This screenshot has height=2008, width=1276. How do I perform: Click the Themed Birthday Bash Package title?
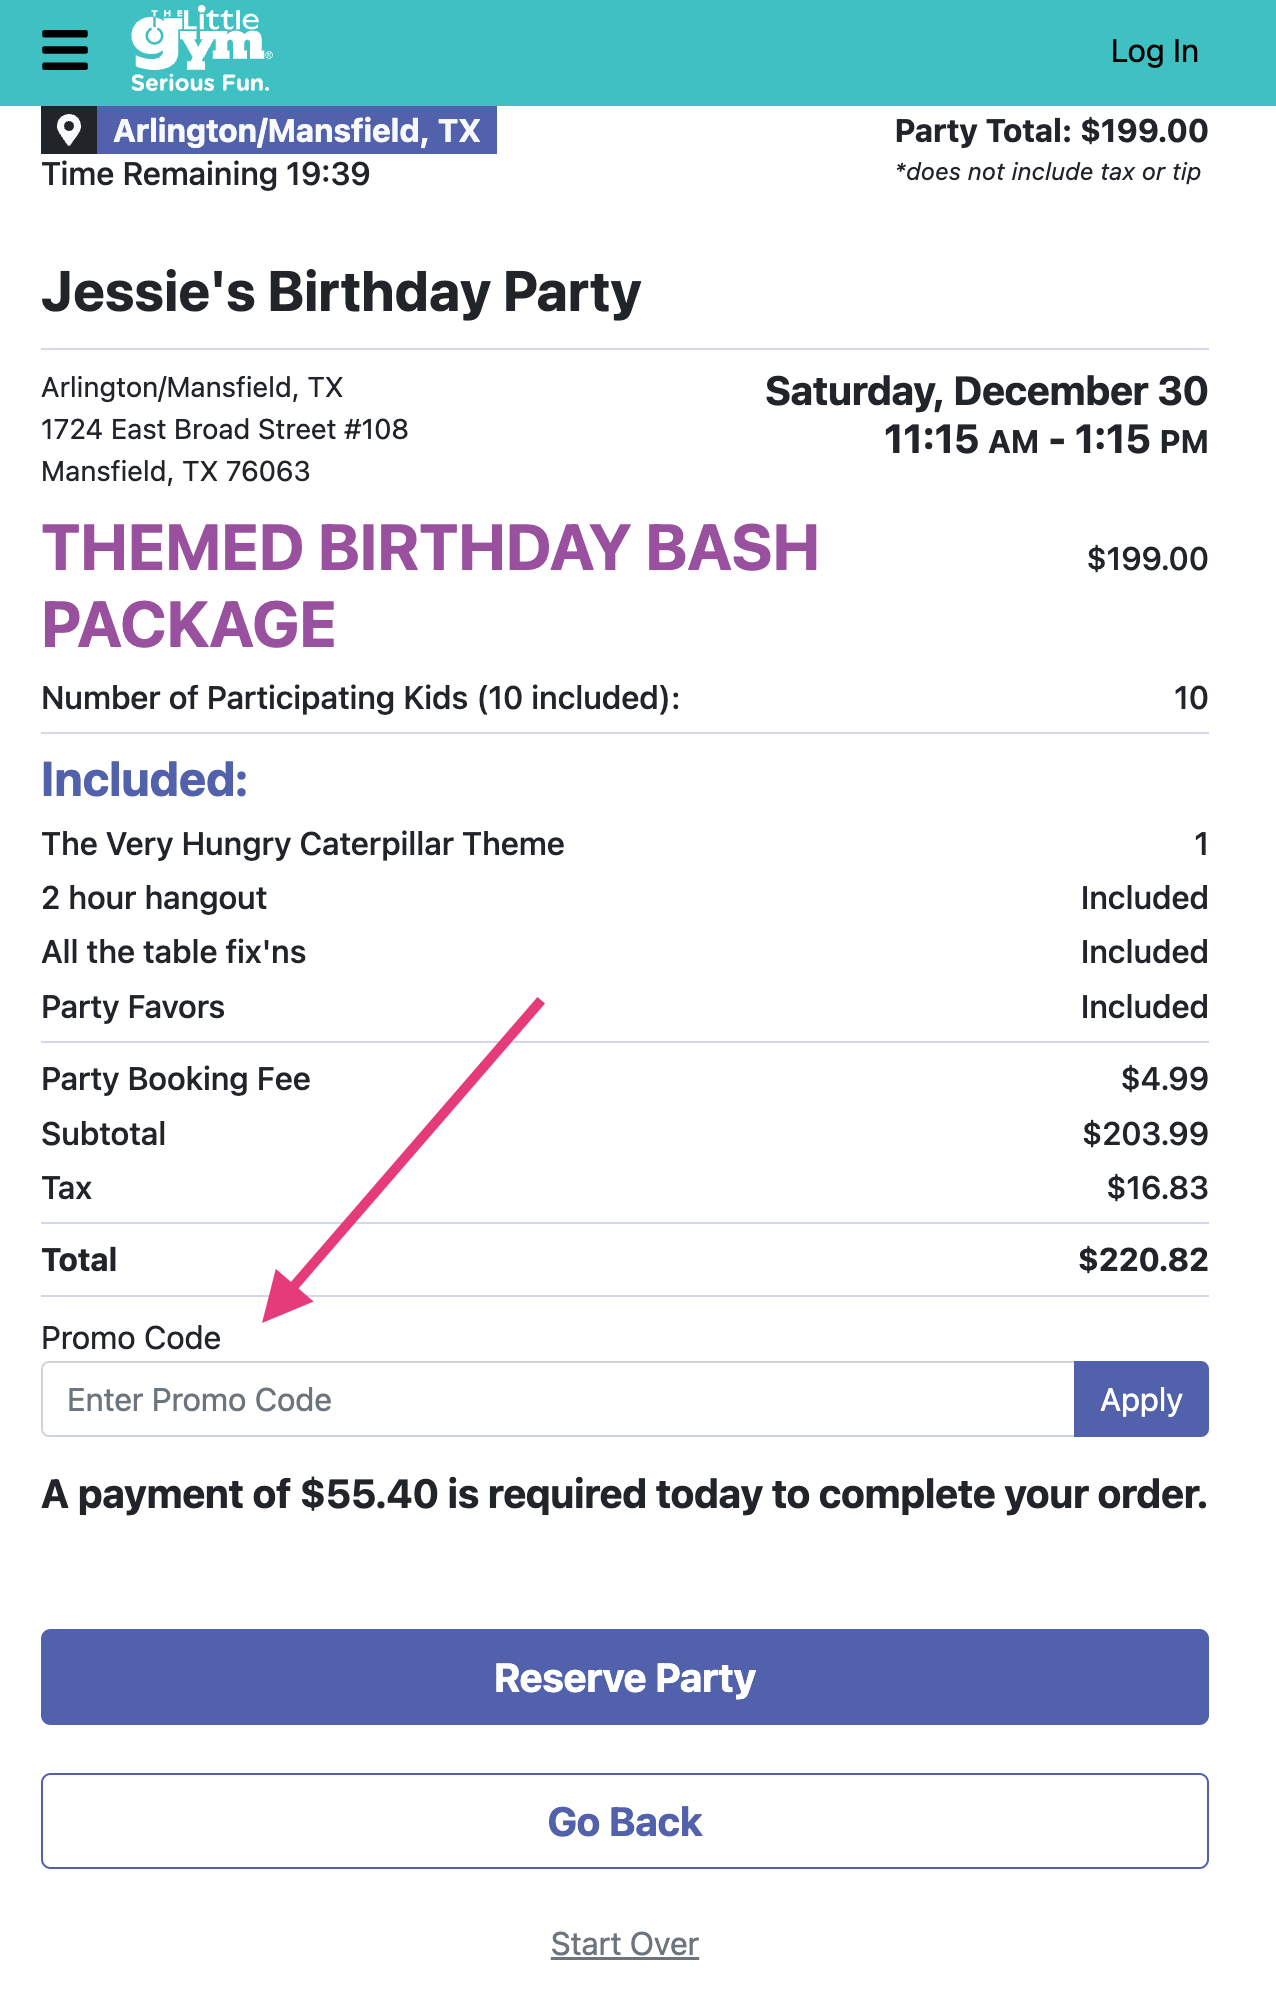(430, 583)
